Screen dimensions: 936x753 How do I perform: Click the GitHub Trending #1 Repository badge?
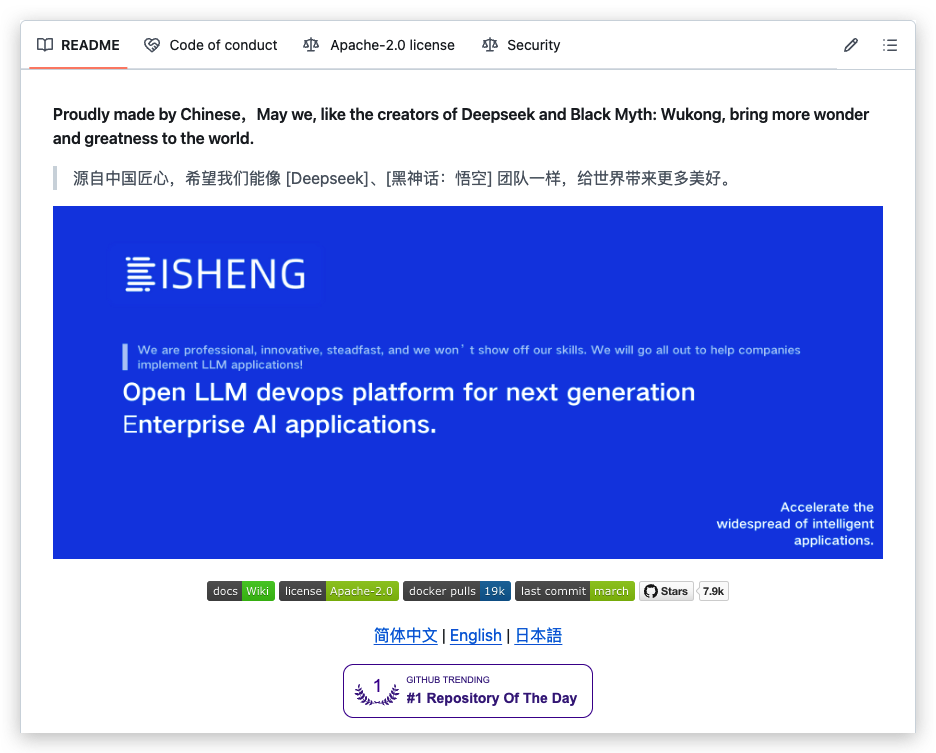click(x=468, y=691)
